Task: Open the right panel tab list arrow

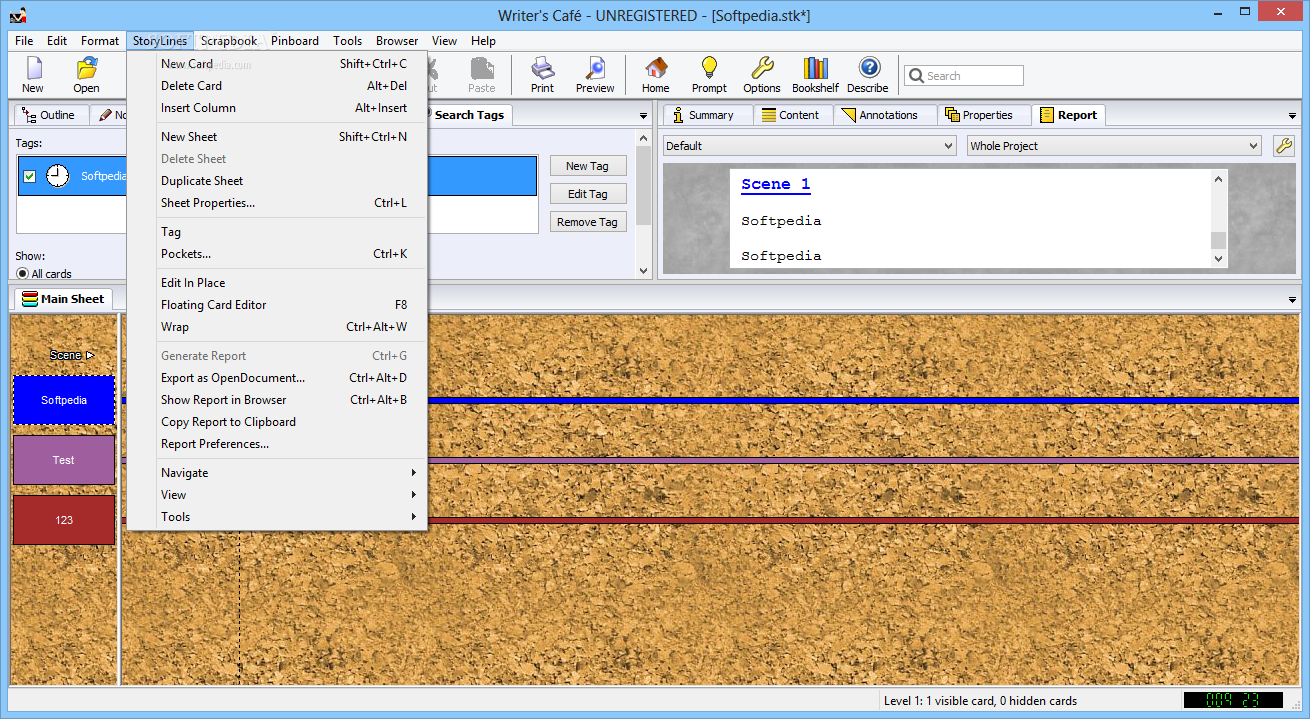Action: 1292,116
